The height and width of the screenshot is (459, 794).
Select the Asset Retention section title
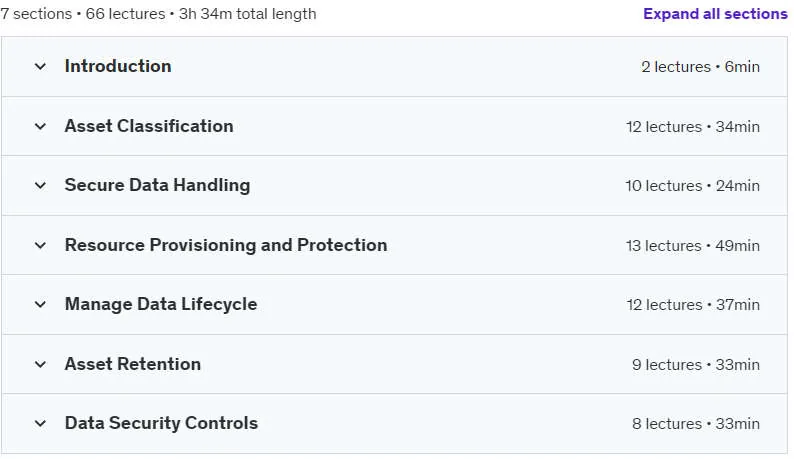coord(133,364)
